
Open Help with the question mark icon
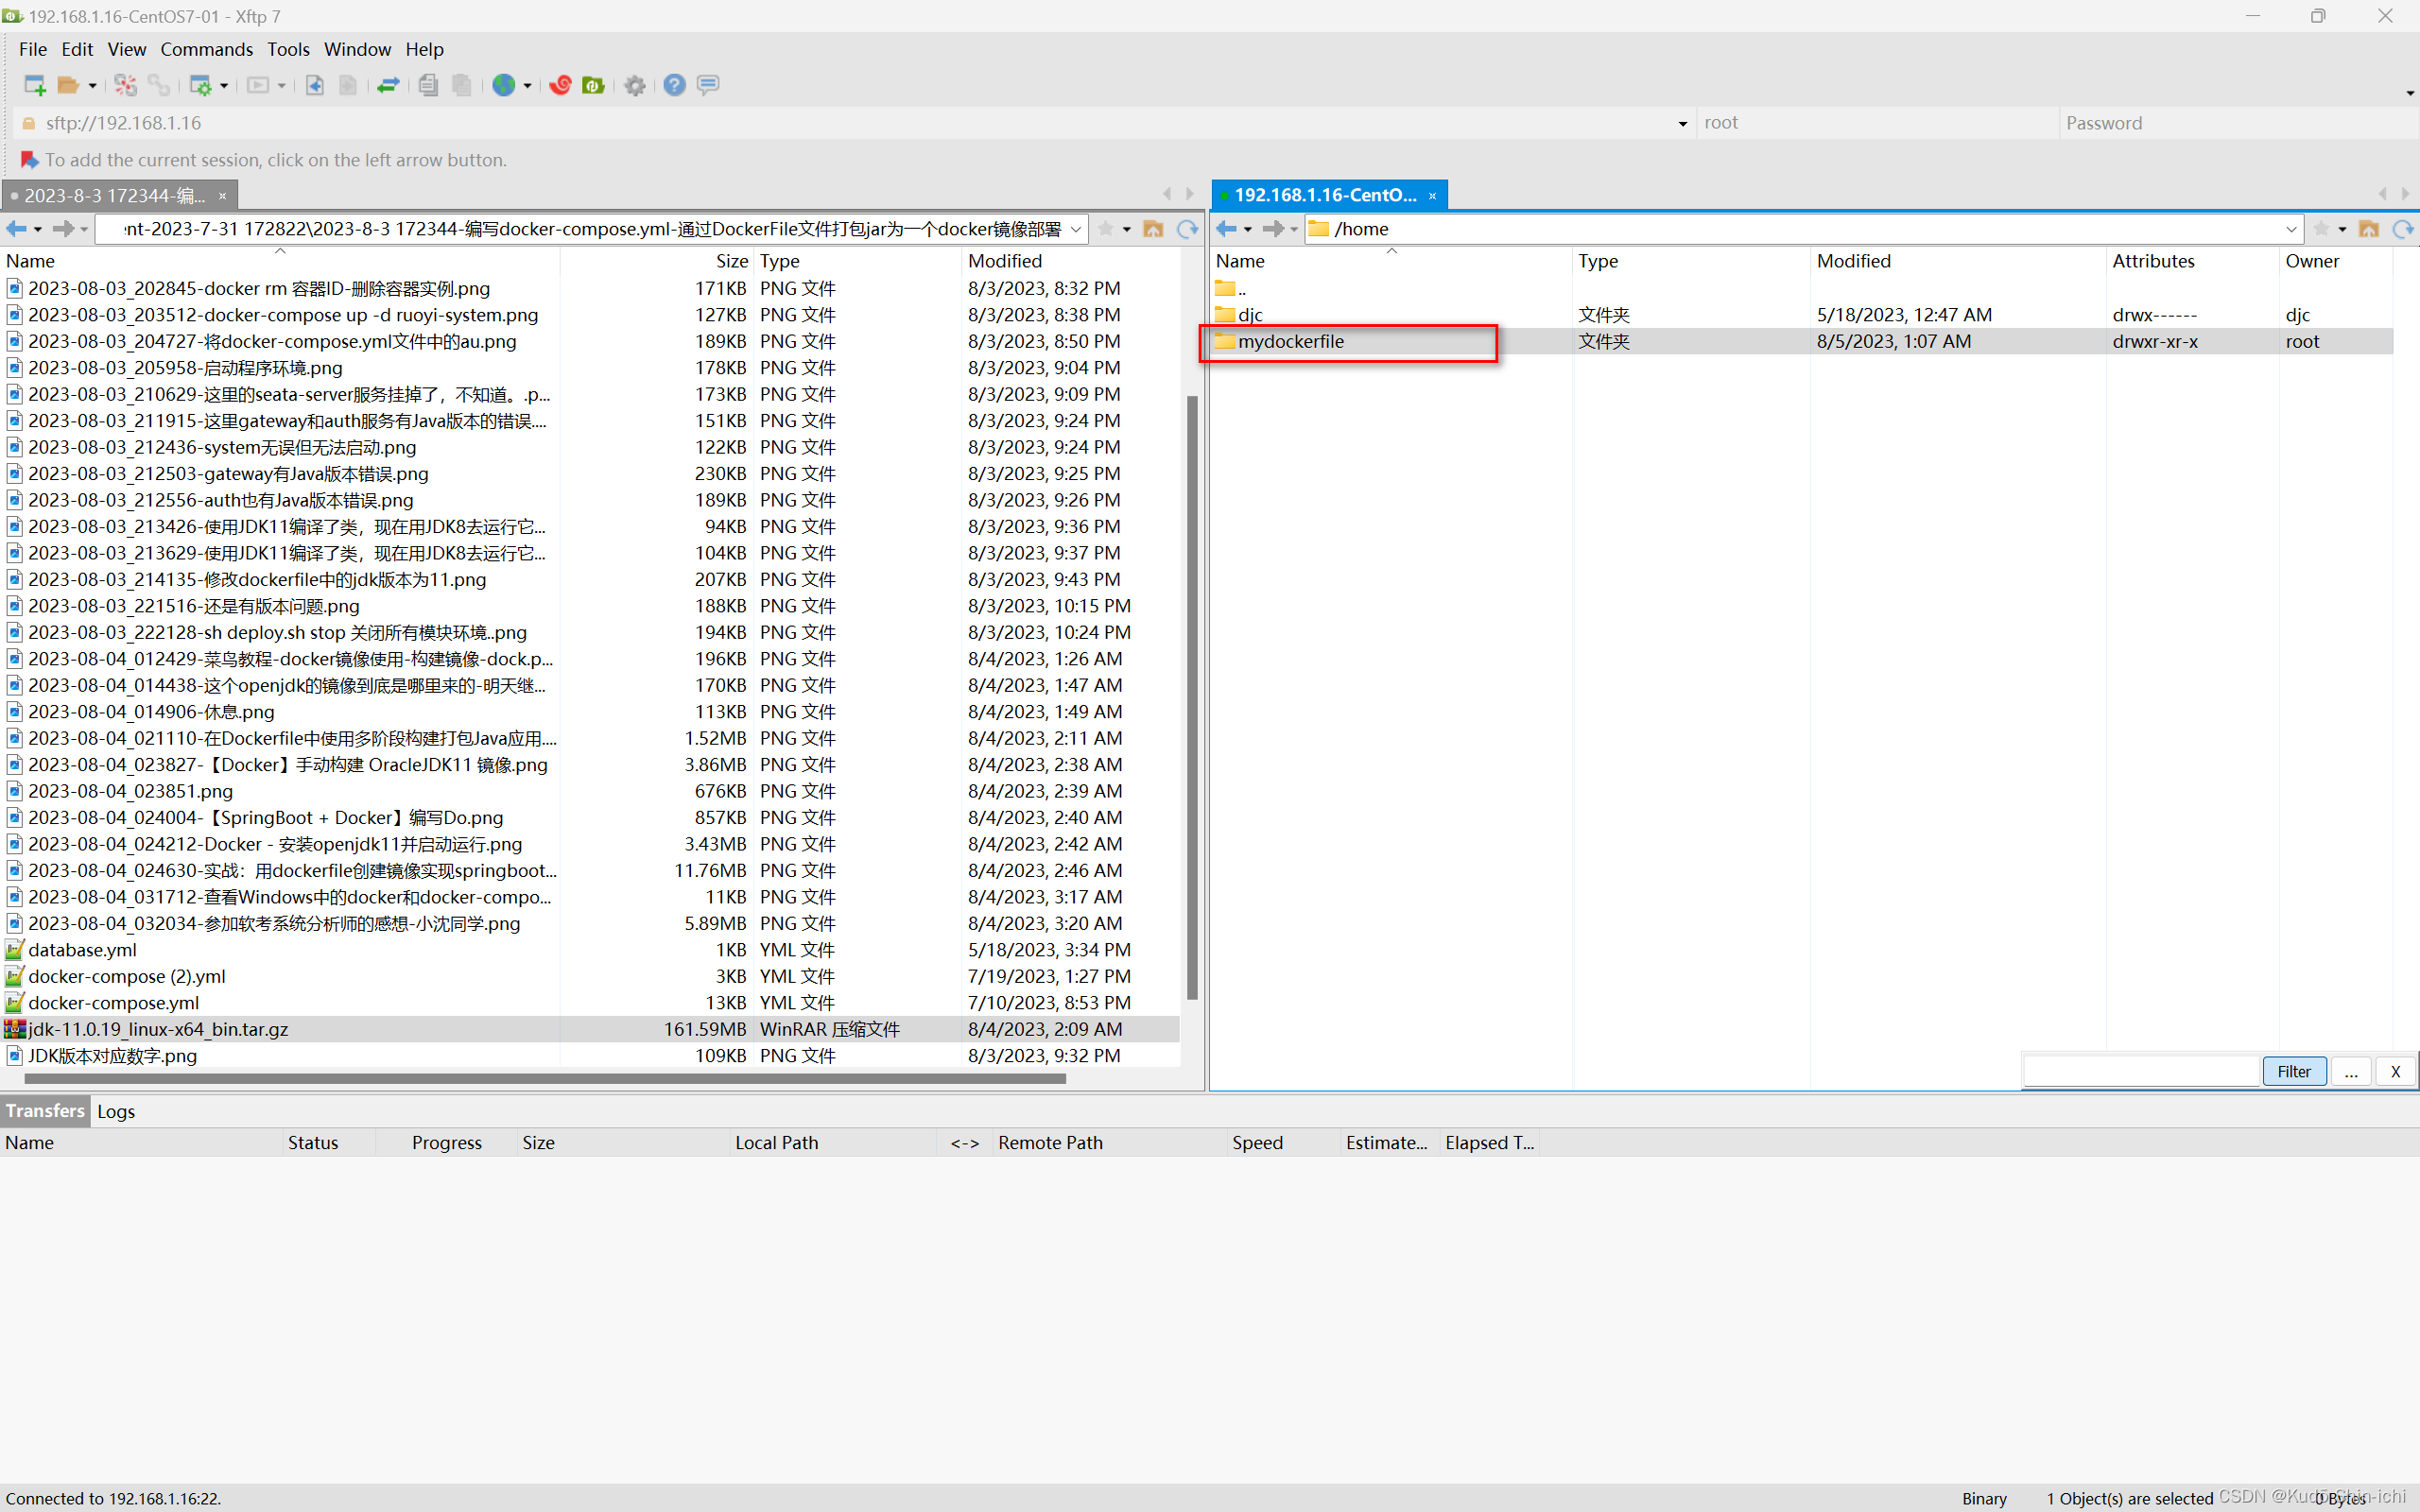675,85
